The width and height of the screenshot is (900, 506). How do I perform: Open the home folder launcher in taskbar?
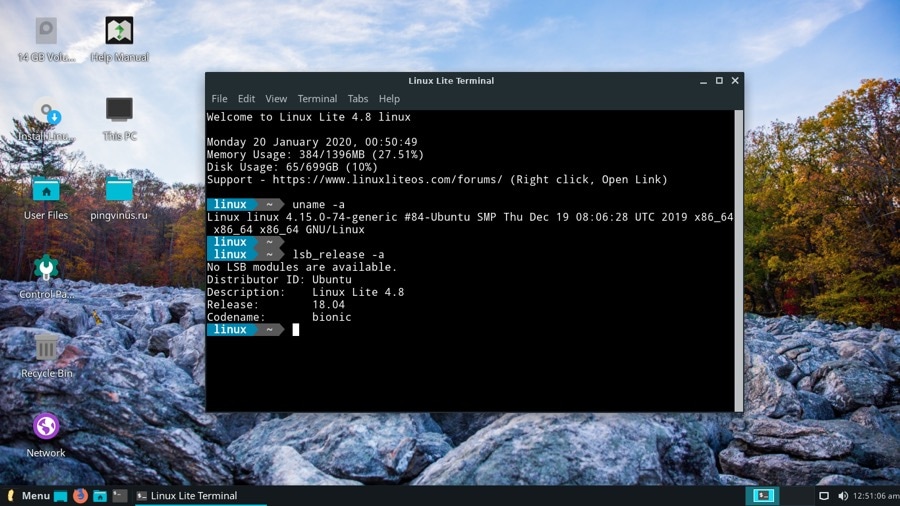(x=100, y=496)
